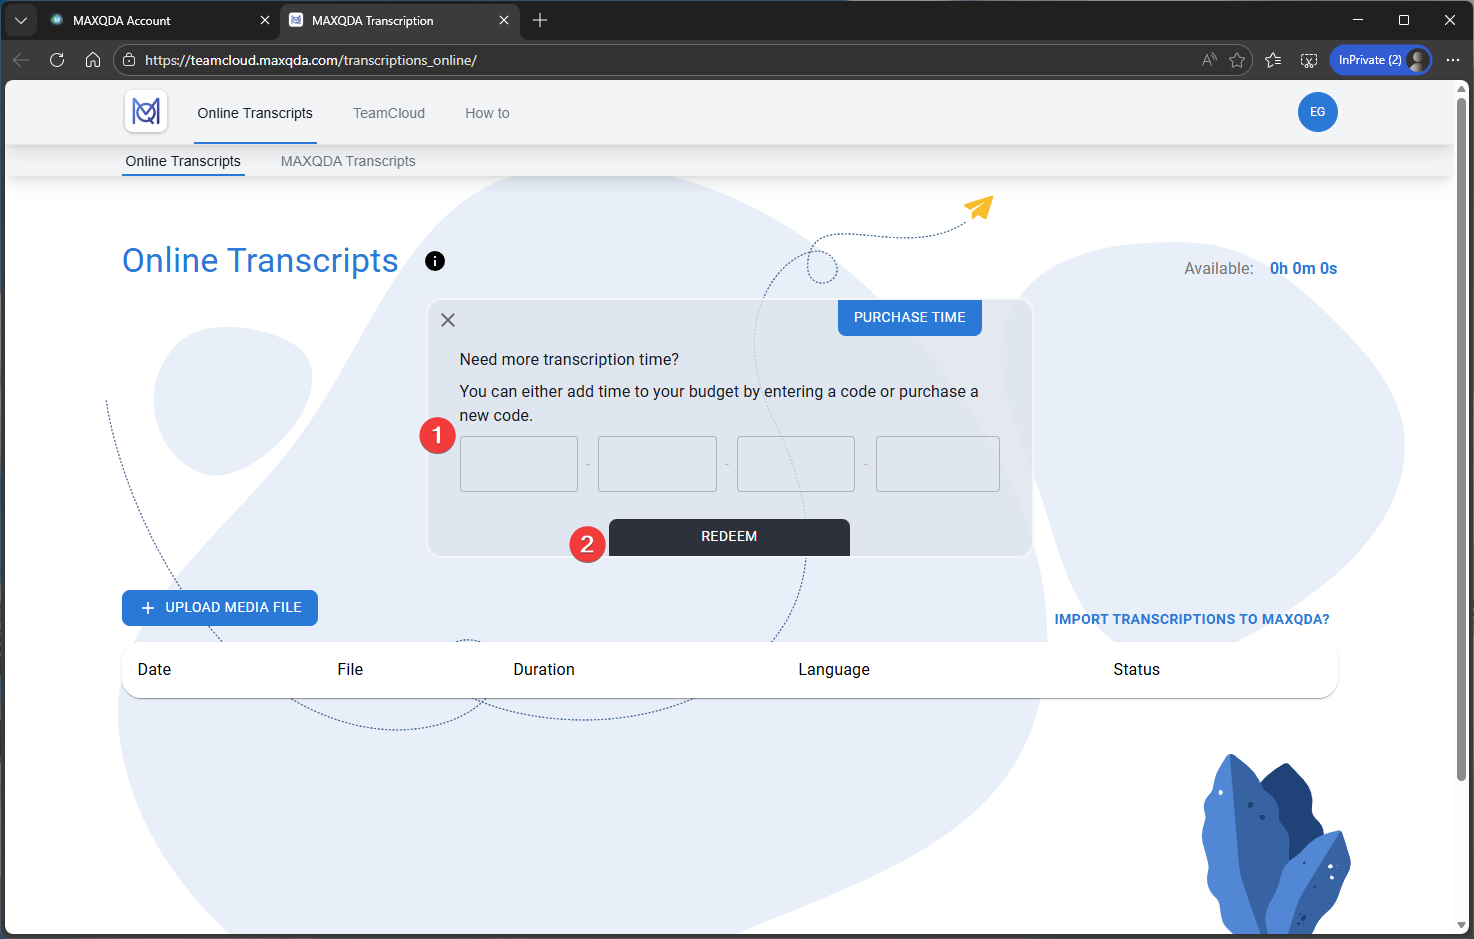This screenshot has height=939, width=1474.
Task: Focus the first code input field
Action: point(519,464)
